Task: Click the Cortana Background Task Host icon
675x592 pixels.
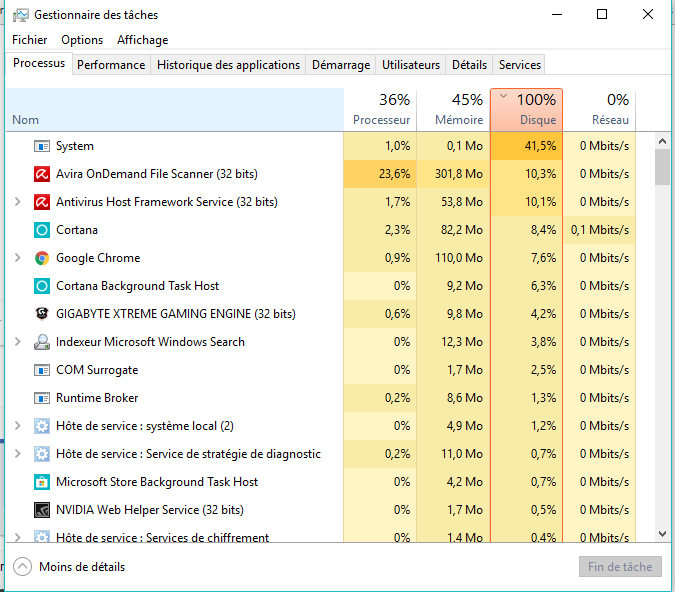Action: pyautogui.click(x=42, y=286)
